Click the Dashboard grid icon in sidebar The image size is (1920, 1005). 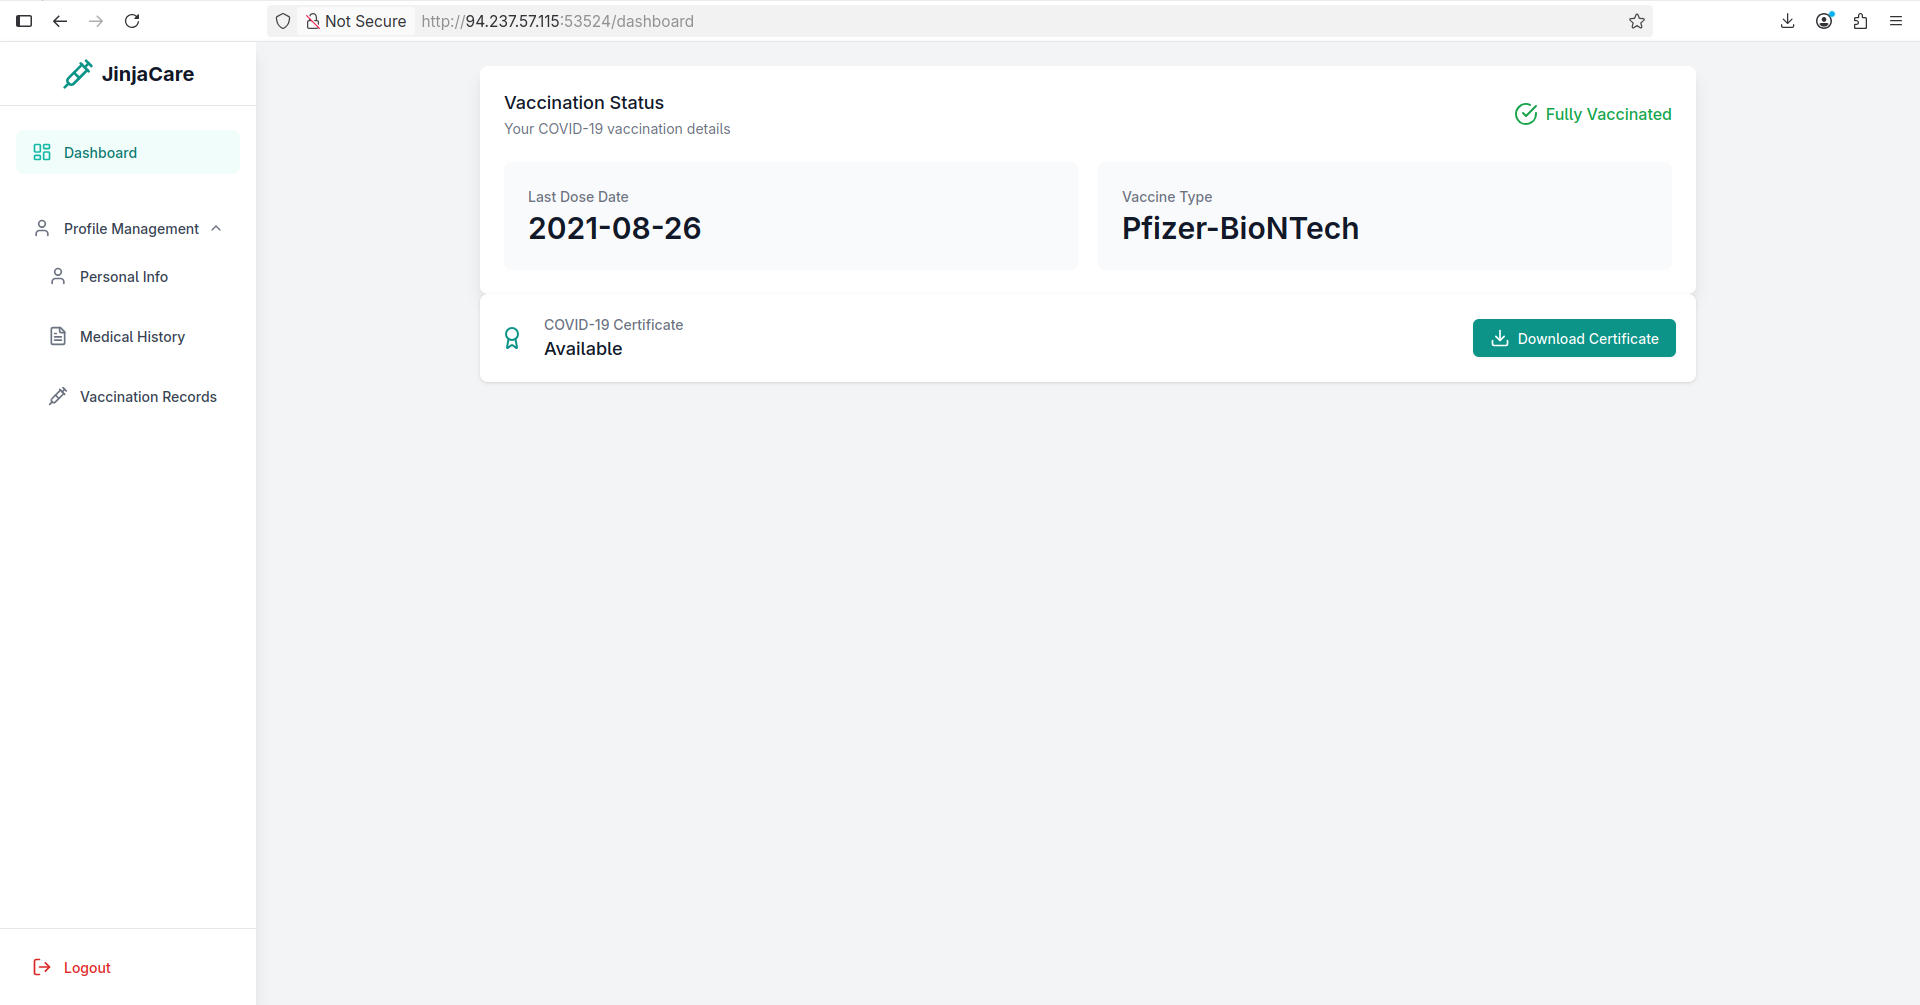point(42,152)
